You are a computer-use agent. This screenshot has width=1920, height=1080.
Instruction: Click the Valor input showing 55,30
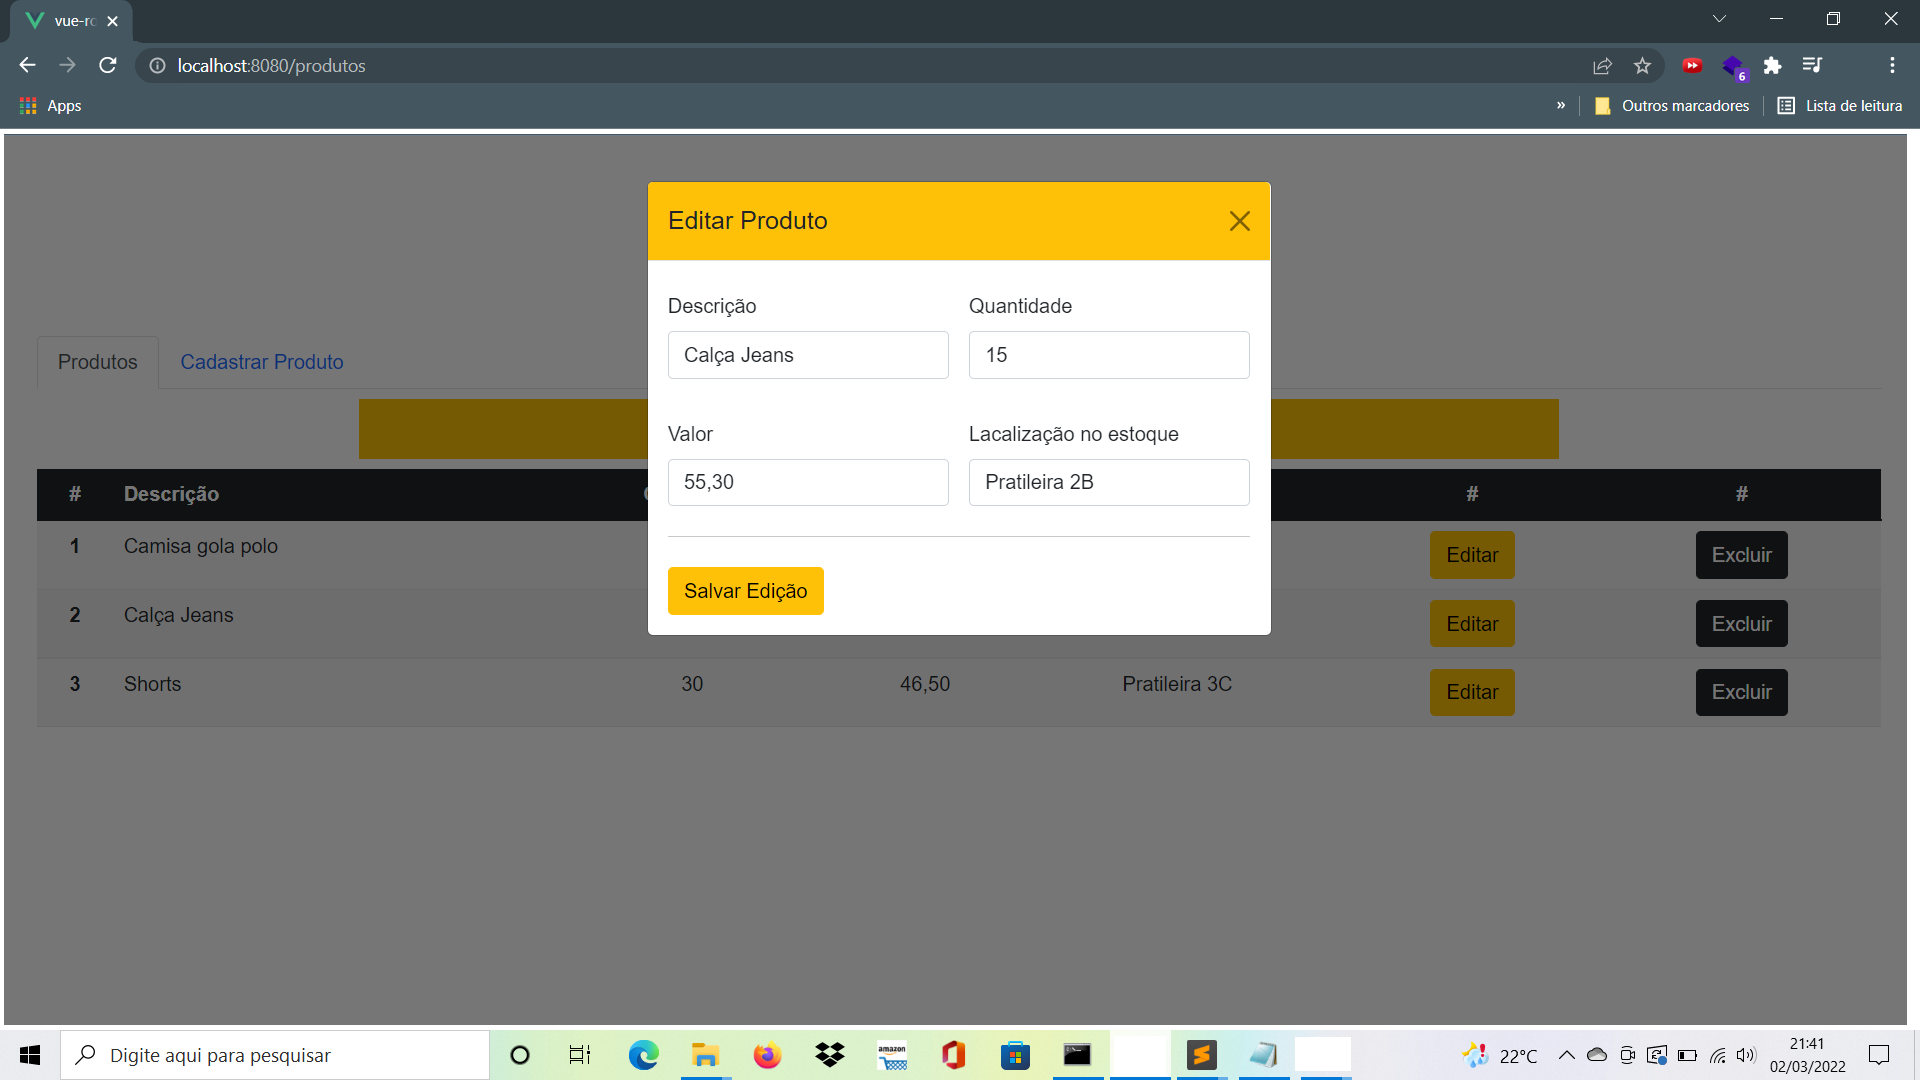808,482
